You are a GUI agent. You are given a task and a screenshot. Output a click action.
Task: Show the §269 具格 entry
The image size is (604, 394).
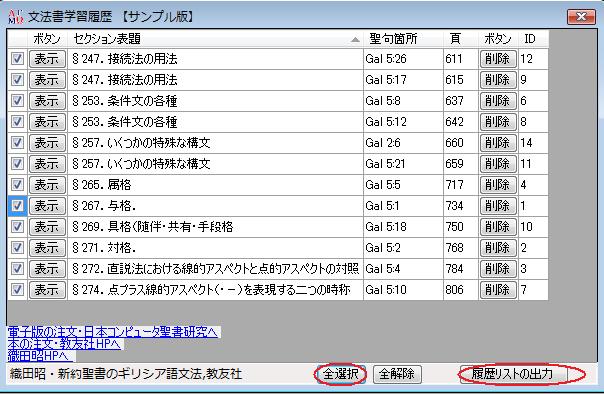point(47,227)
